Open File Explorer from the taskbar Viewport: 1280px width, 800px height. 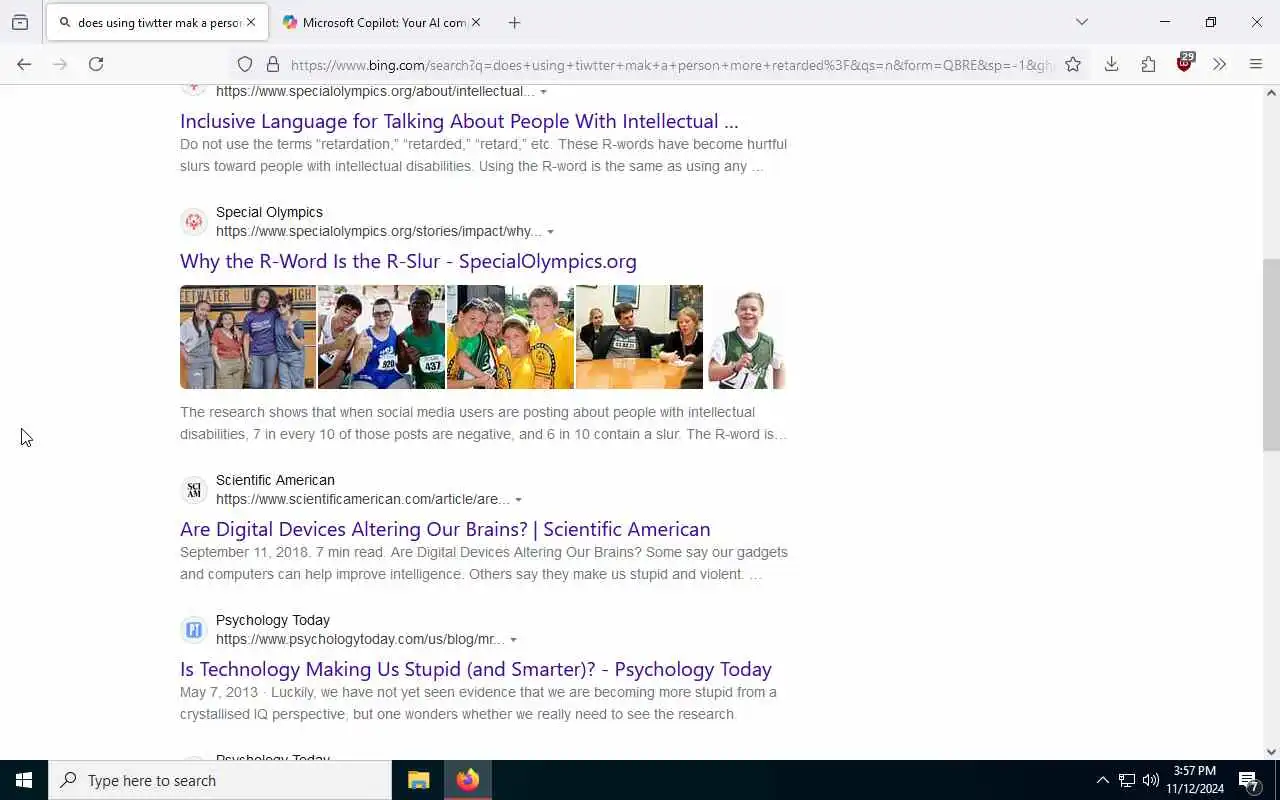click(x=418, y=780)
